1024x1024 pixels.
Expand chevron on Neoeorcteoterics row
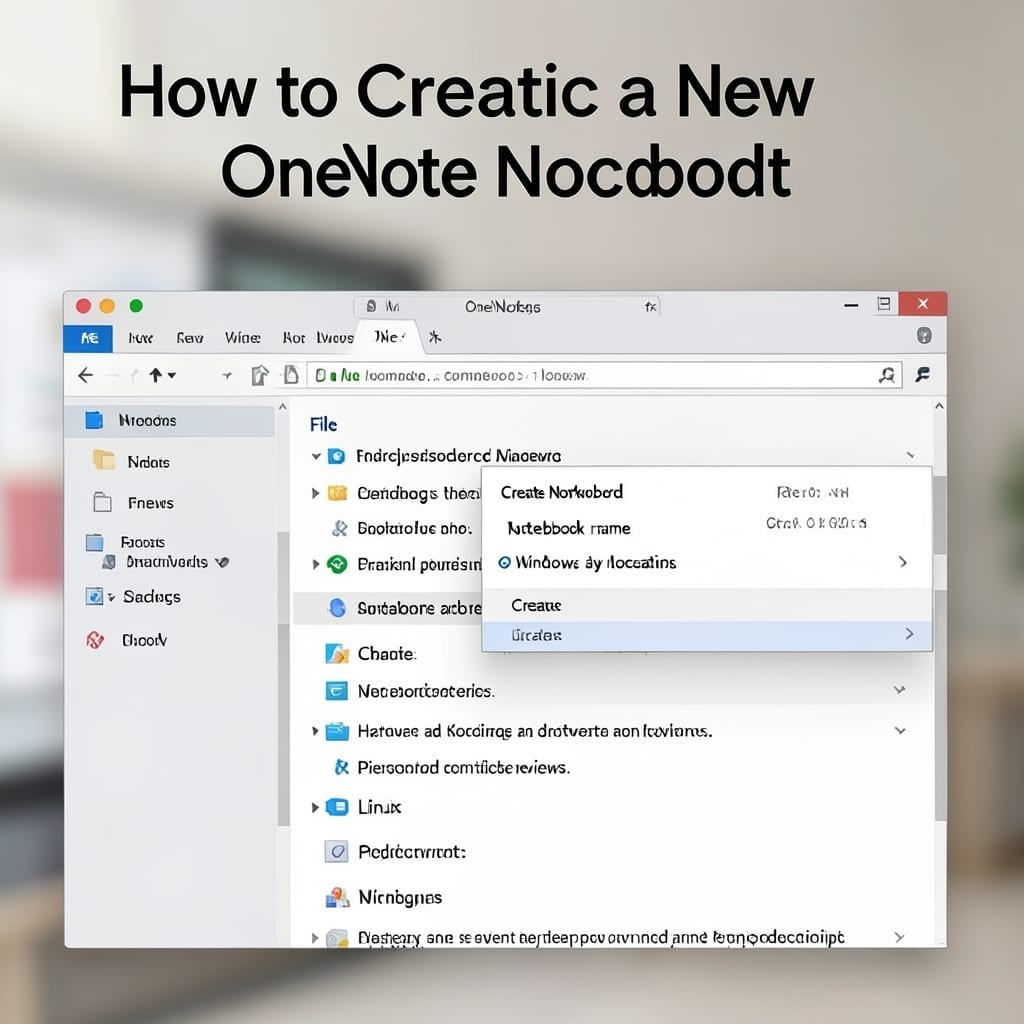pyautogui.click(x=899, y=690)
